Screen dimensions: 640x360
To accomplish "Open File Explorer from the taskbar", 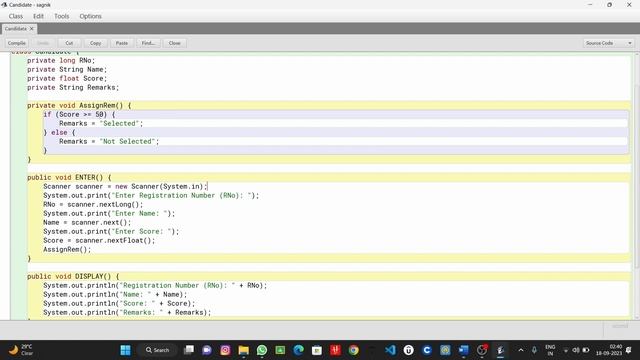I will (x=244, y=350).
